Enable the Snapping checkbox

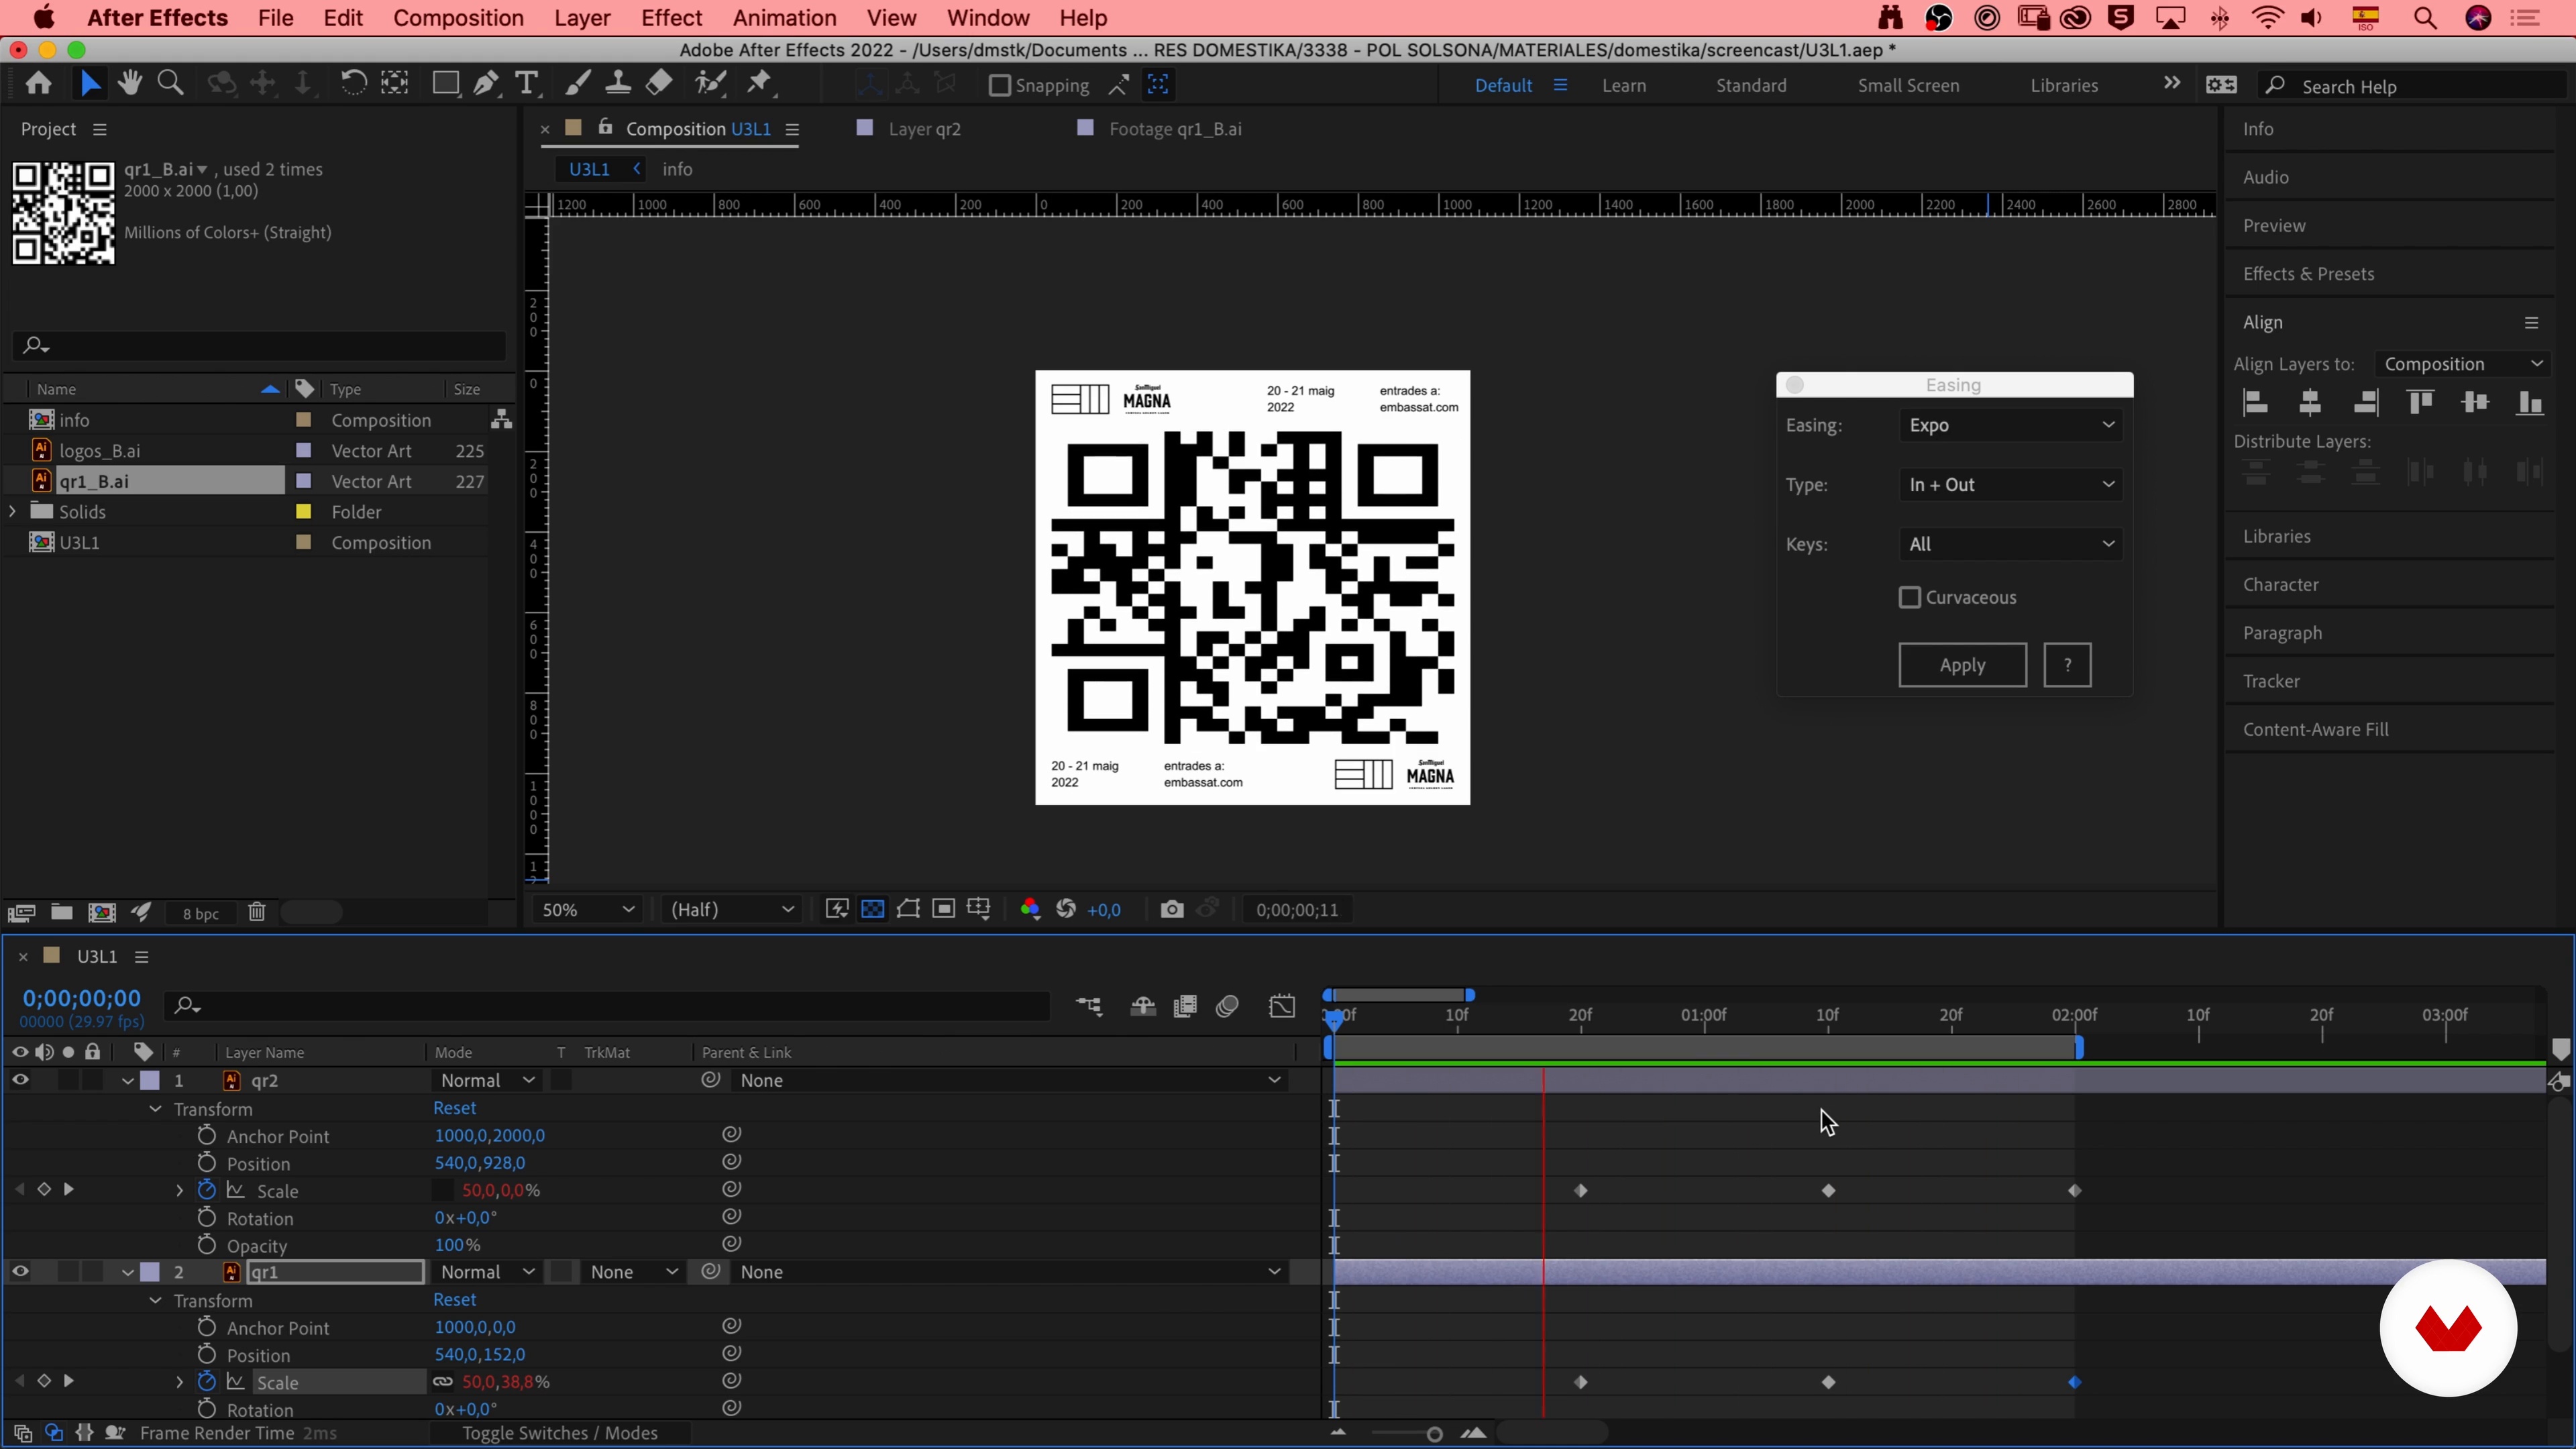click(x=999, y=85)
